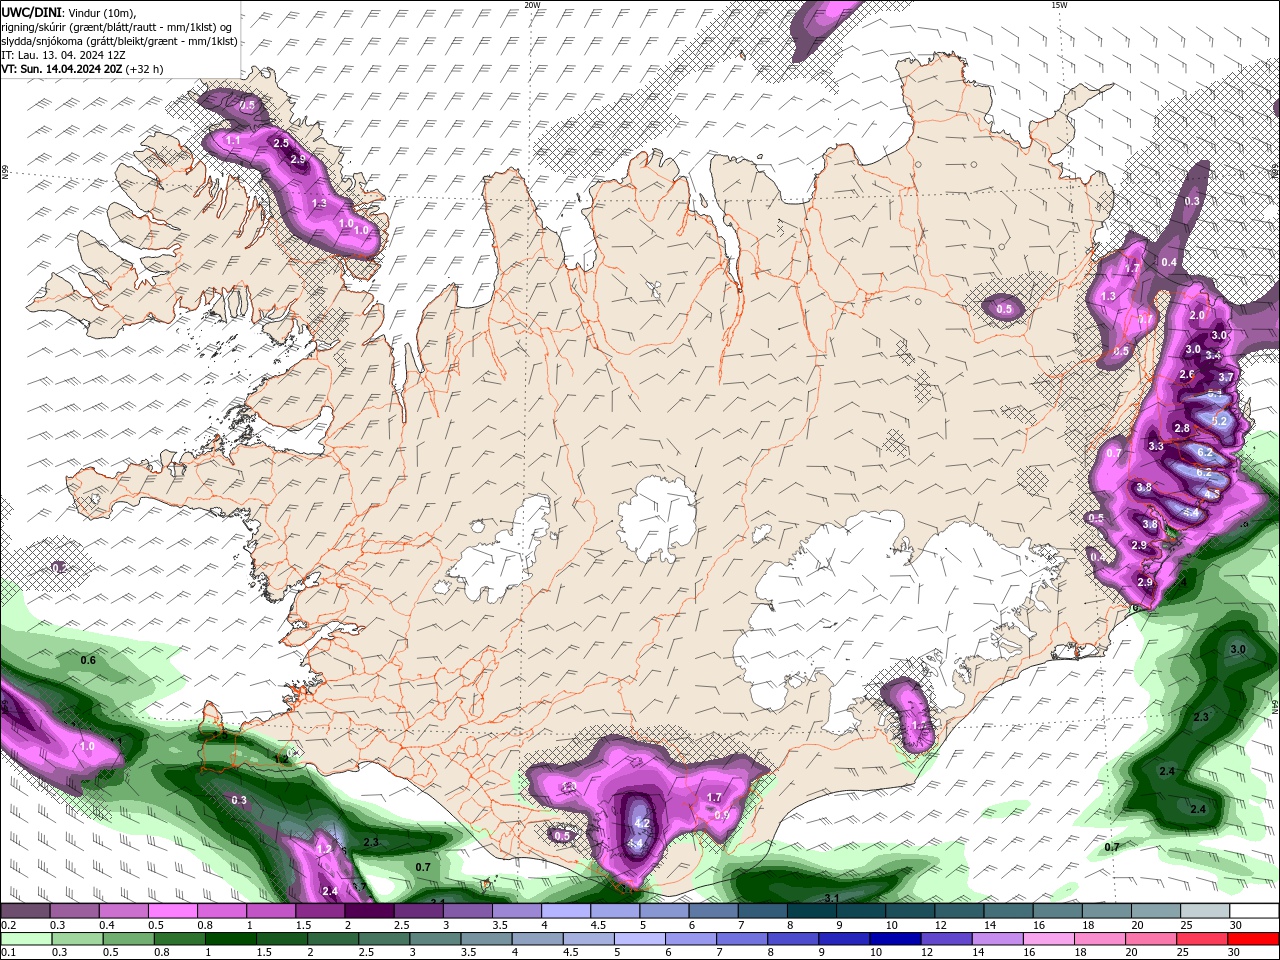The image size is (1280, 960).
Task: Click the pale green swatch starting the rain legend
Action: (x=25, y=939)
